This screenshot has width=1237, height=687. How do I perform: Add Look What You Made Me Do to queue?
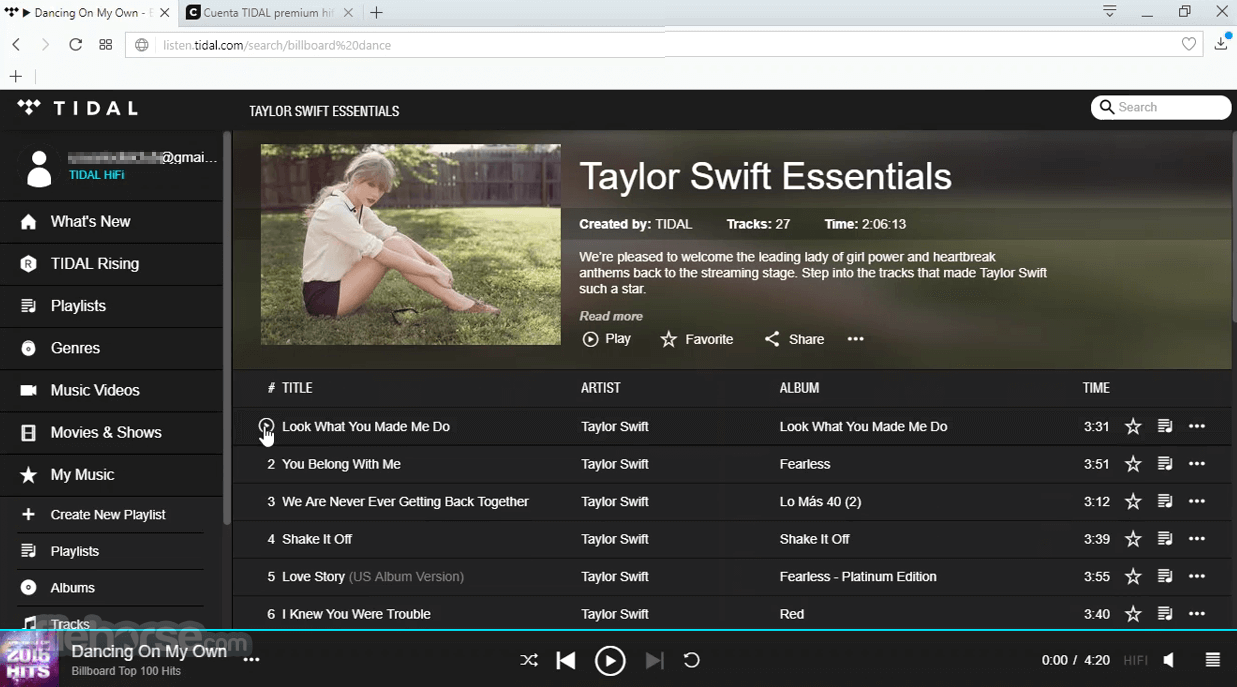tap(1165, 427)
